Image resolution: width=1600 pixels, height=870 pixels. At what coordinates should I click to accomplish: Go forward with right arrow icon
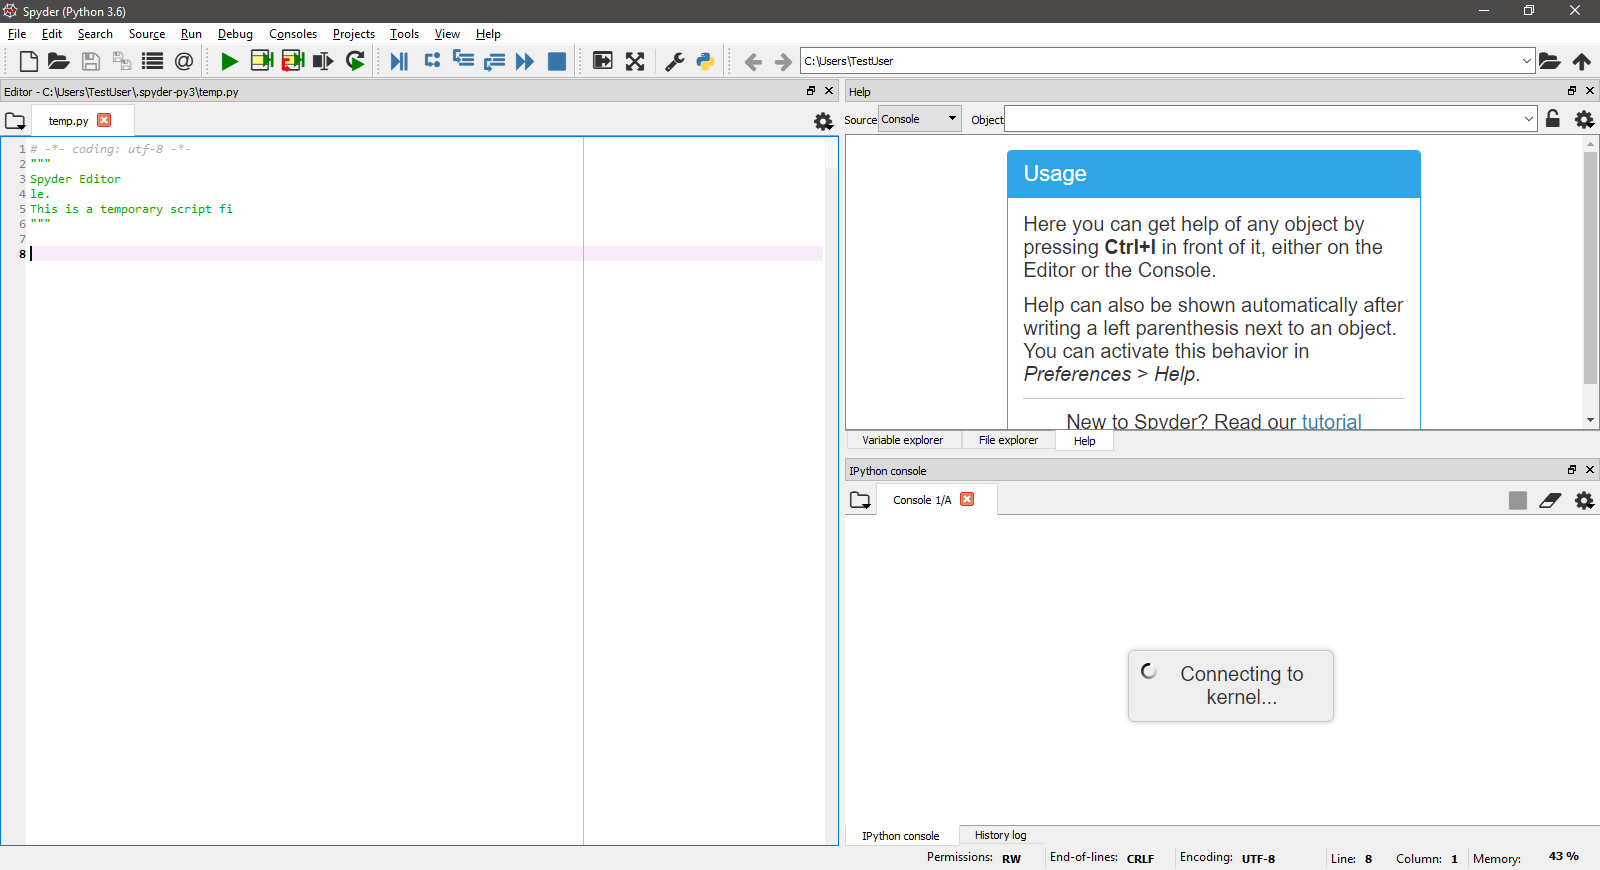tap(783, 62)
